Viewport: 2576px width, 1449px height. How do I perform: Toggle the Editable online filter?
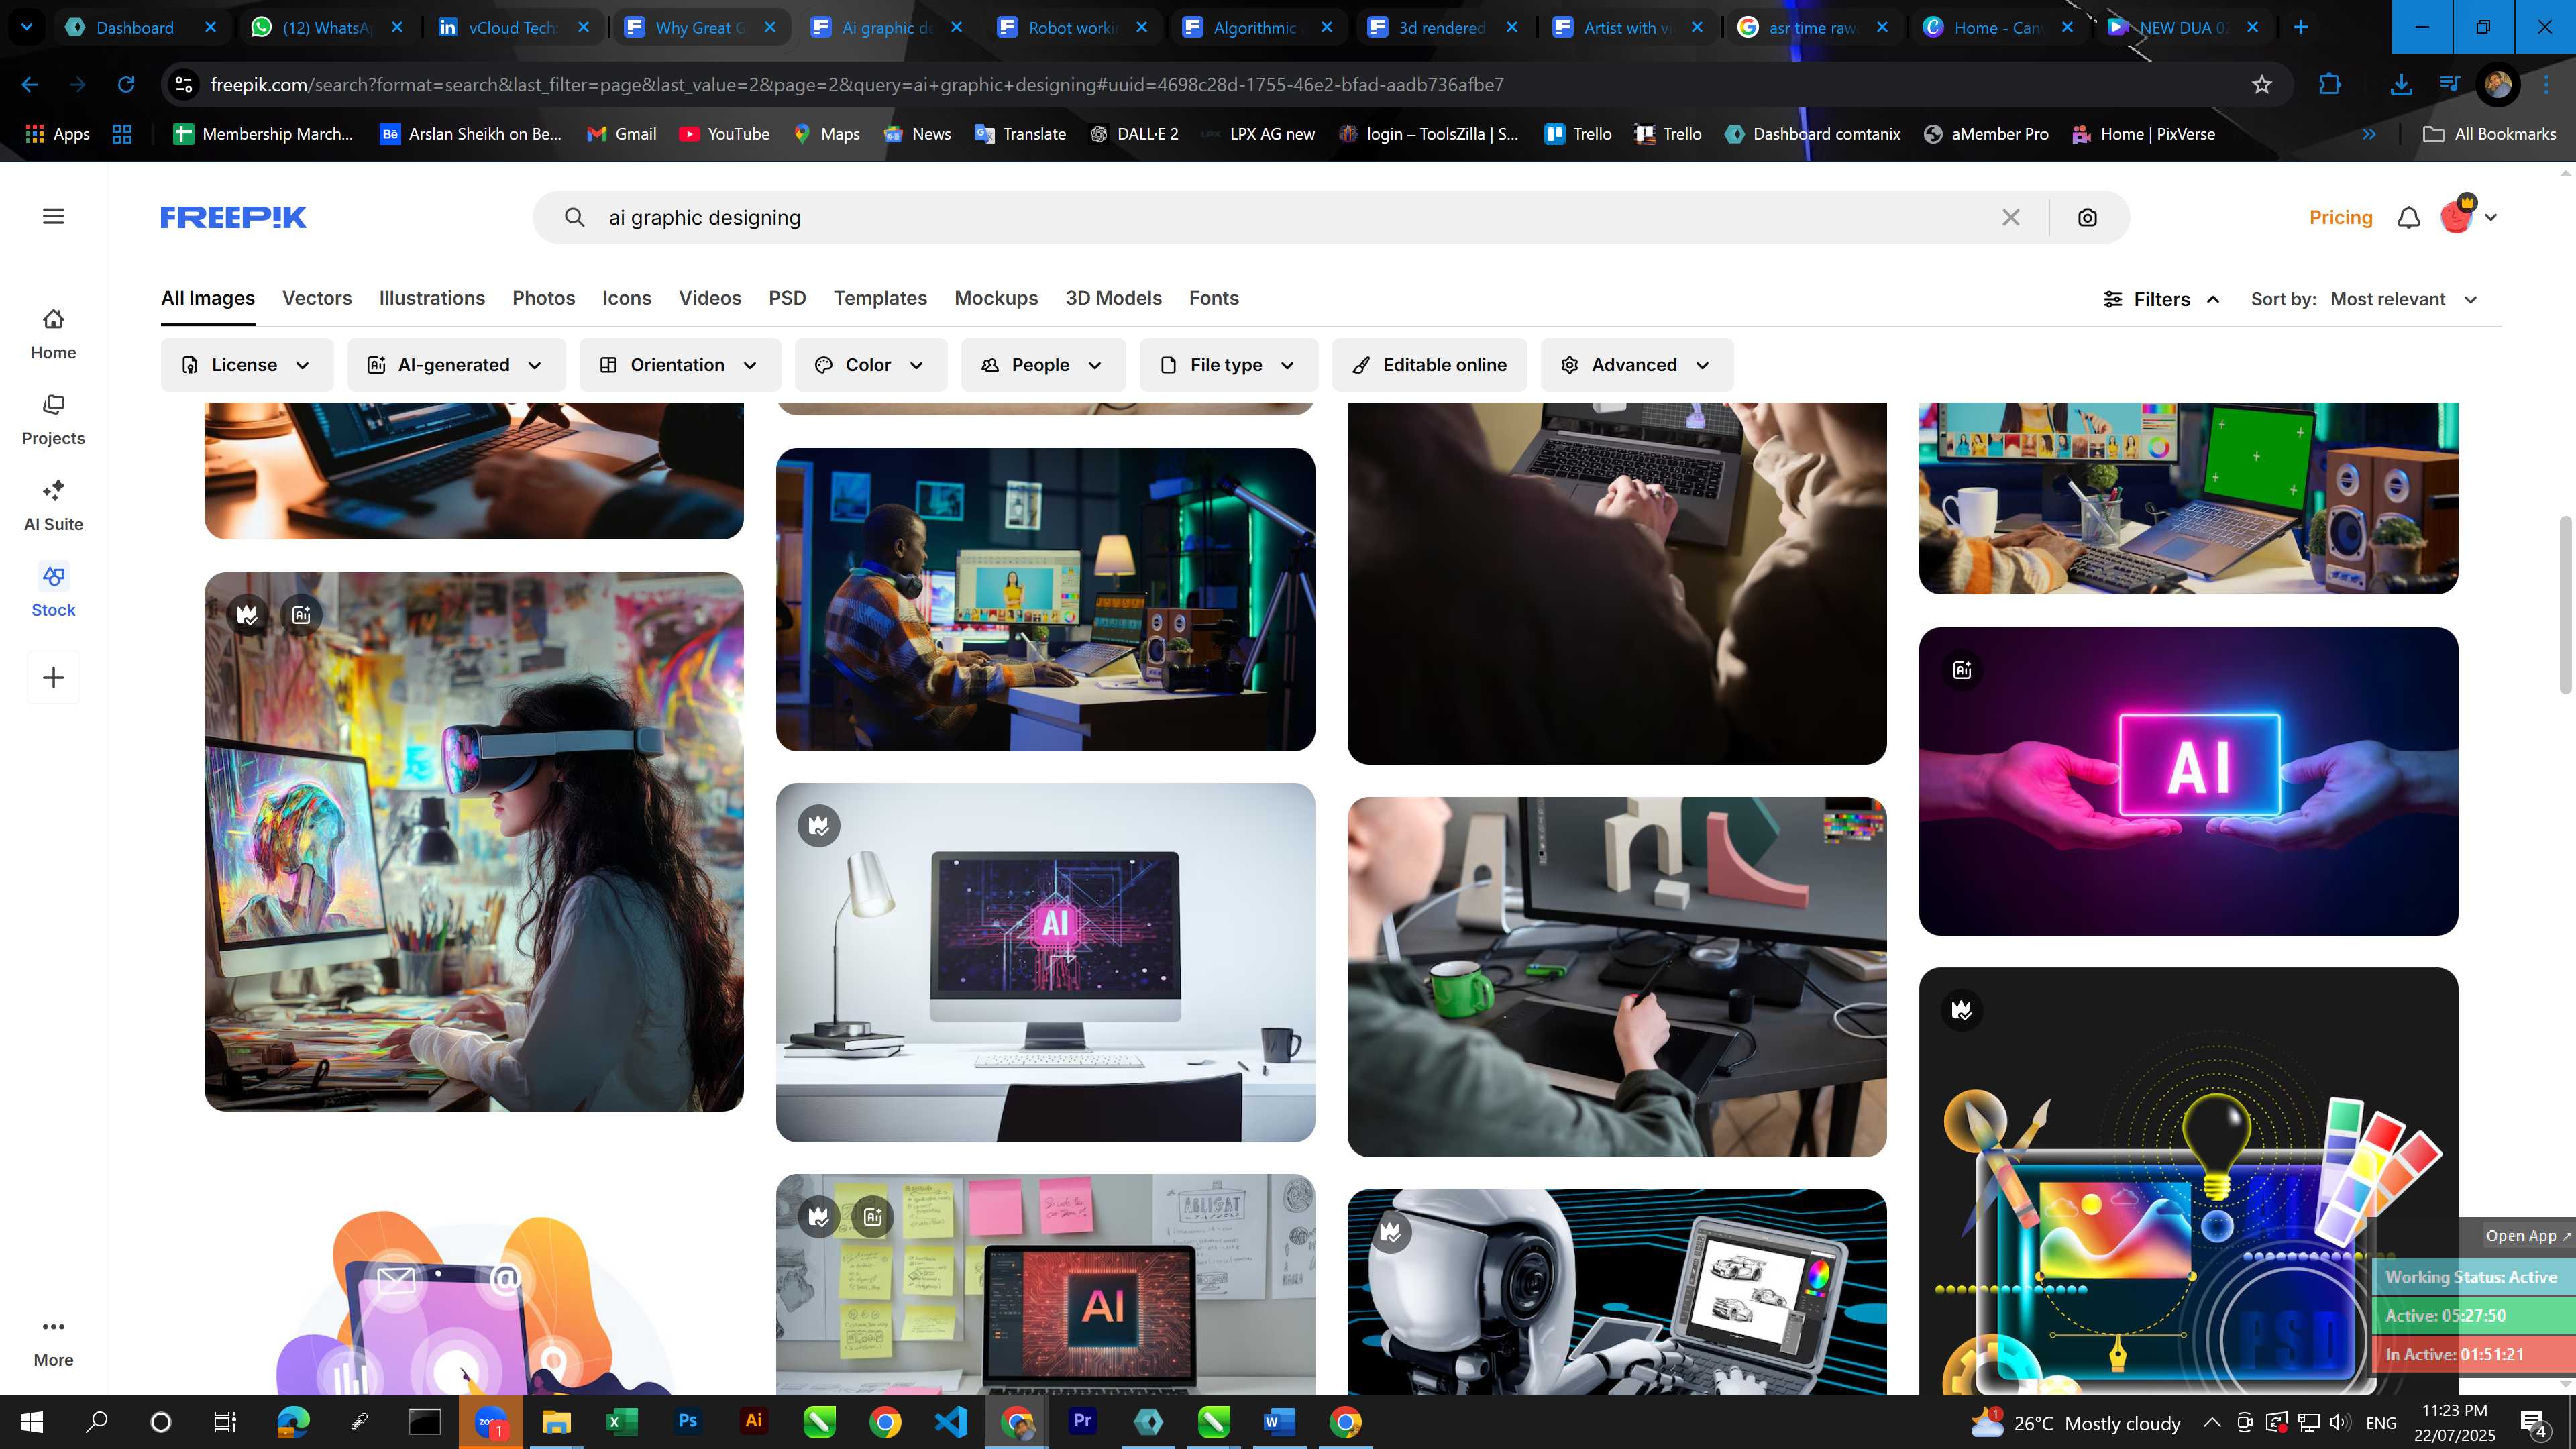(x=1429, y=365)
